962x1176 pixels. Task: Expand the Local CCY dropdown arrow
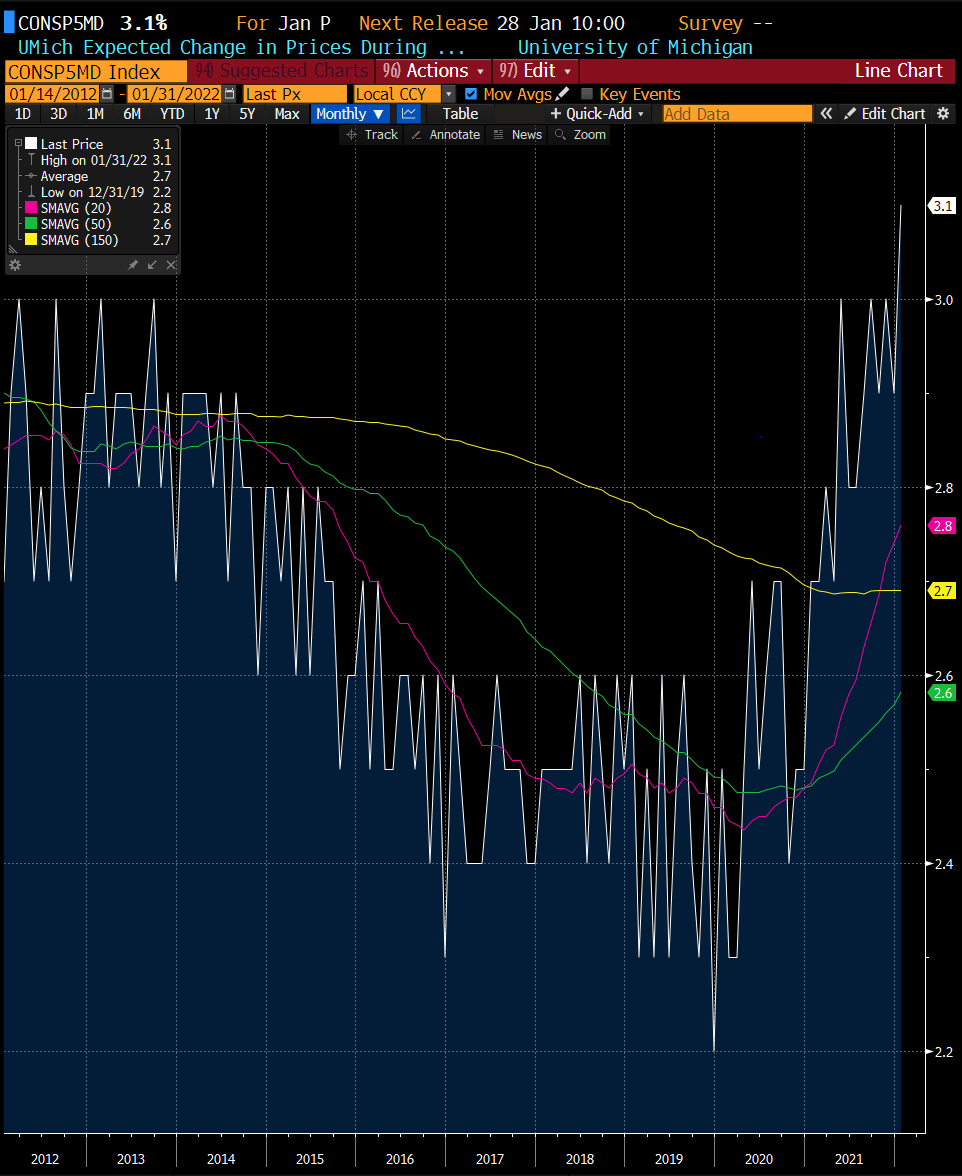coord(448,94)
